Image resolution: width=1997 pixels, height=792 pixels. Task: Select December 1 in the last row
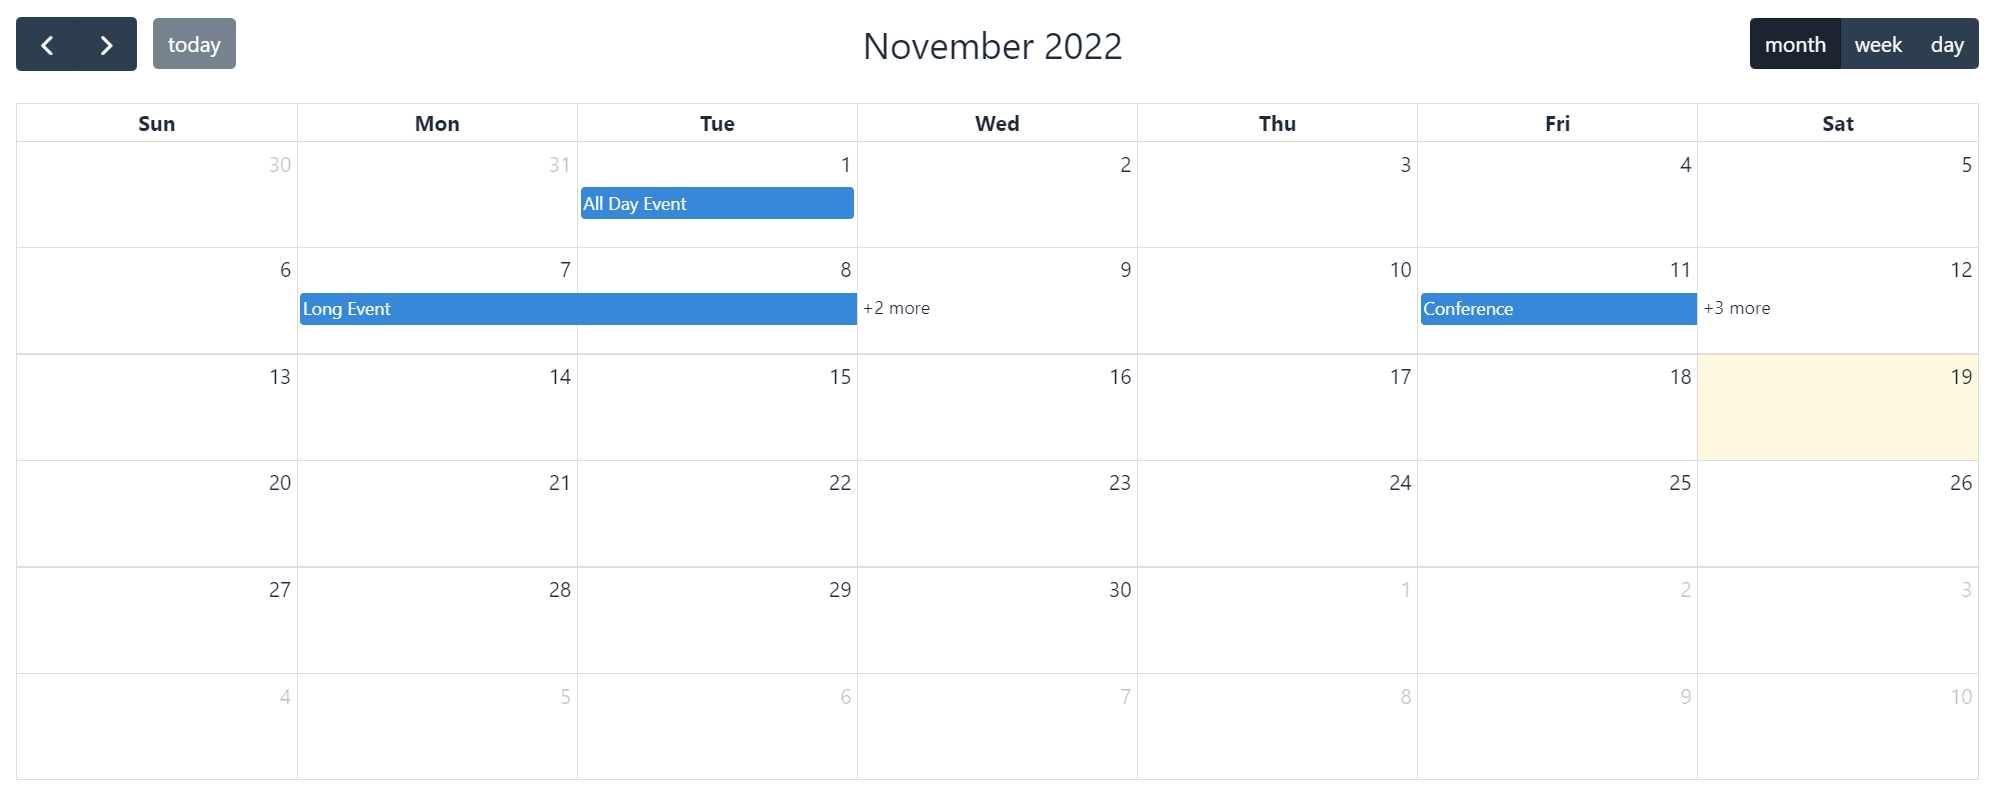1278,620
